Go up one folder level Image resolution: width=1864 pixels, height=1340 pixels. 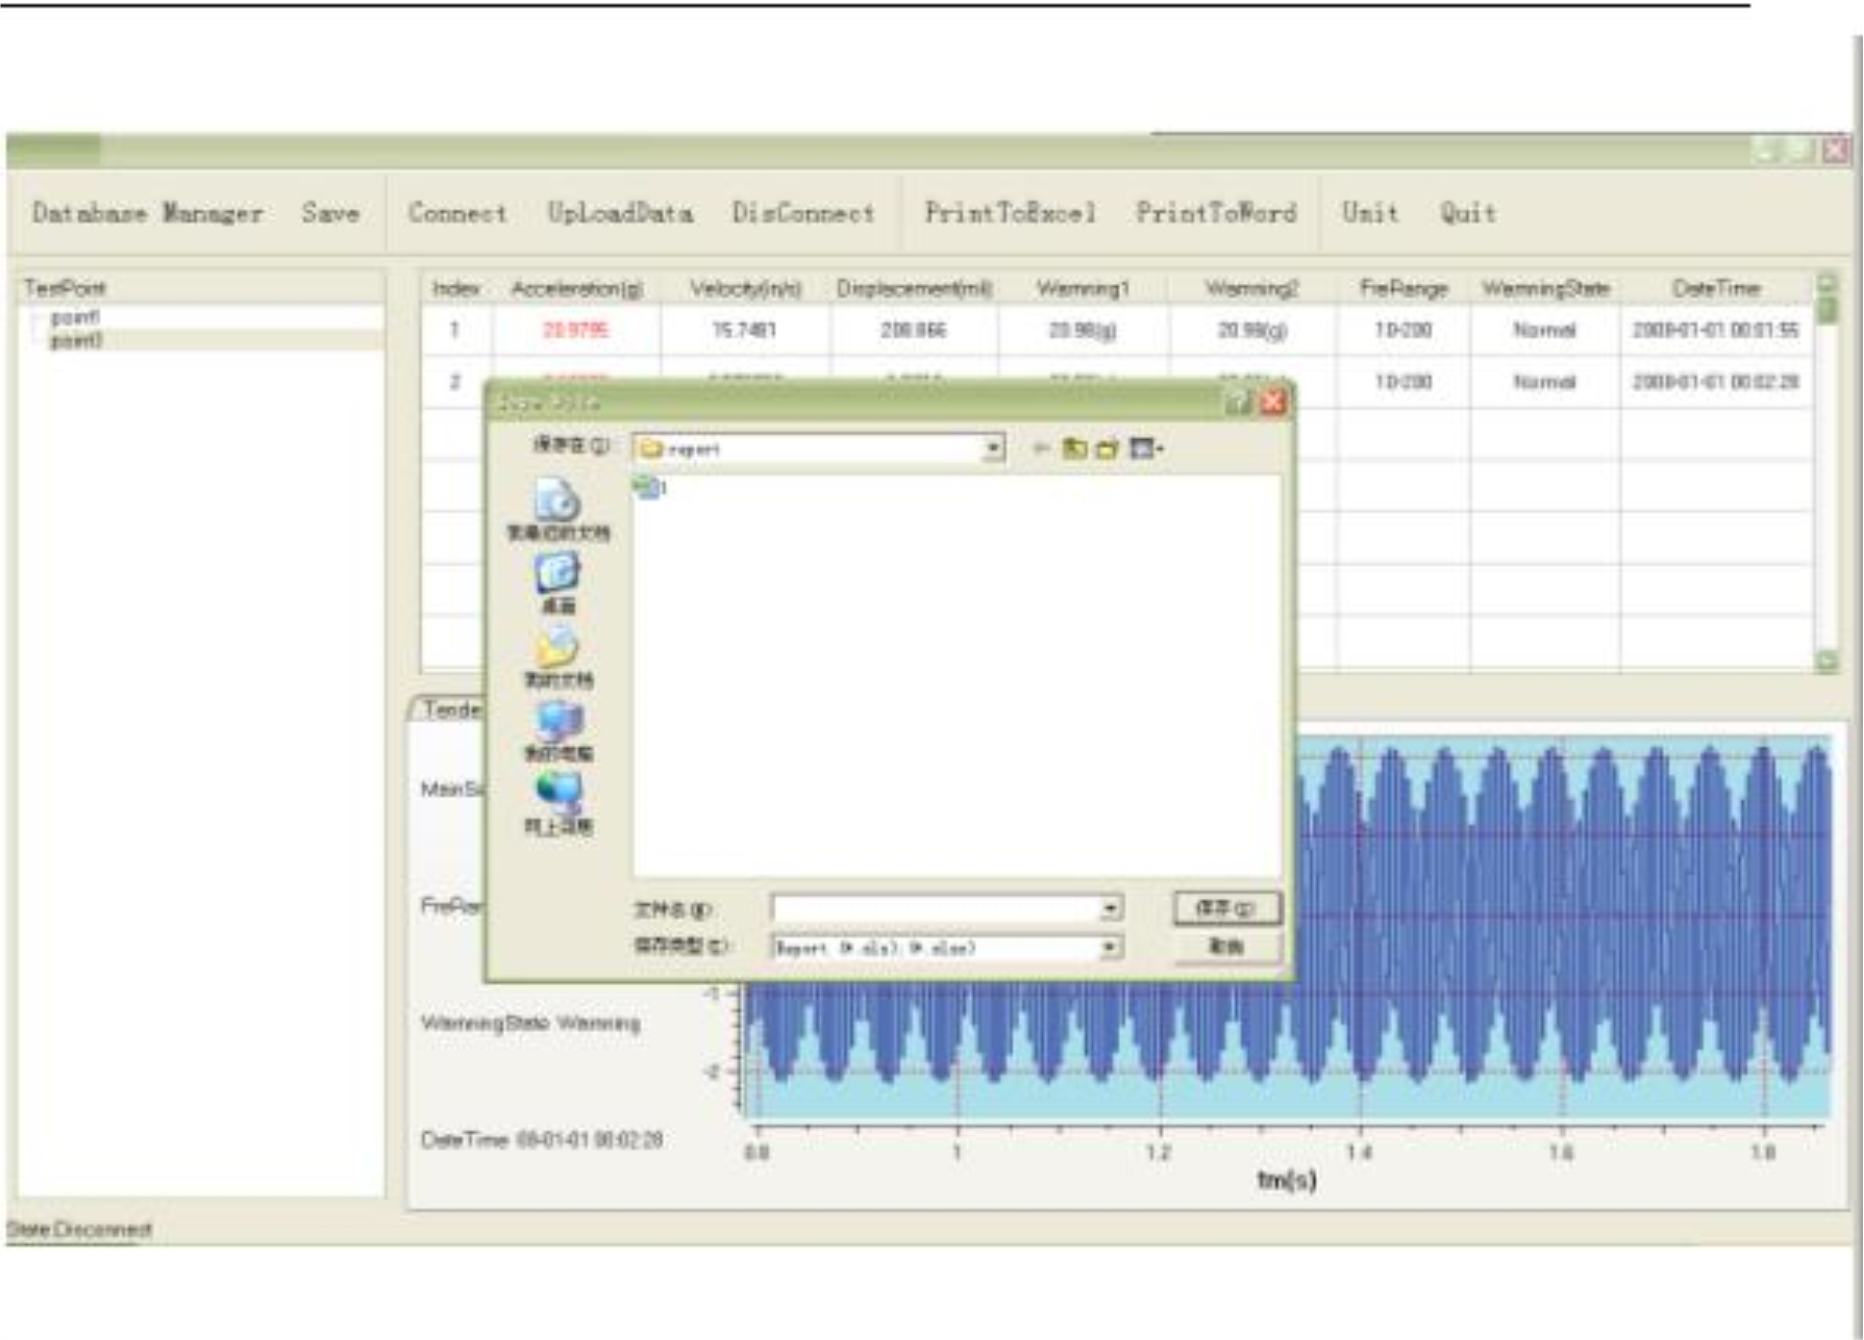click(x=1074, y=449)
